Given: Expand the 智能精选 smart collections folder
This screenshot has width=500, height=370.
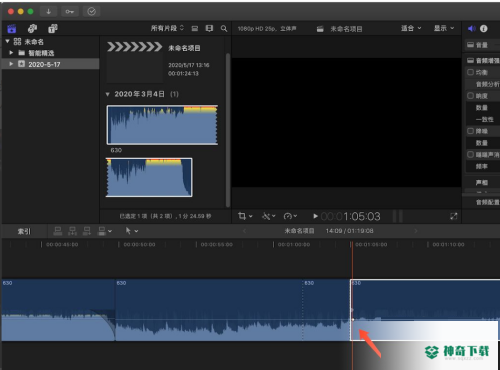Looking at the screenshot, I should tap(11, 53).
